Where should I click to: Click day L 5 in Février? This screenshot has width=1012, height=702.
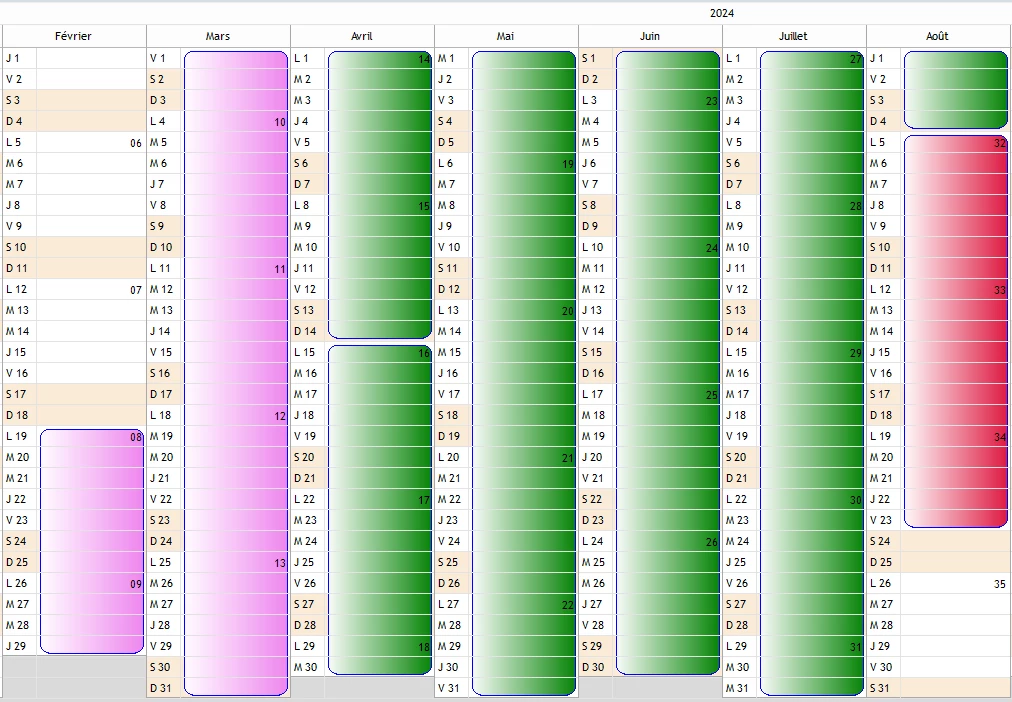14,143
